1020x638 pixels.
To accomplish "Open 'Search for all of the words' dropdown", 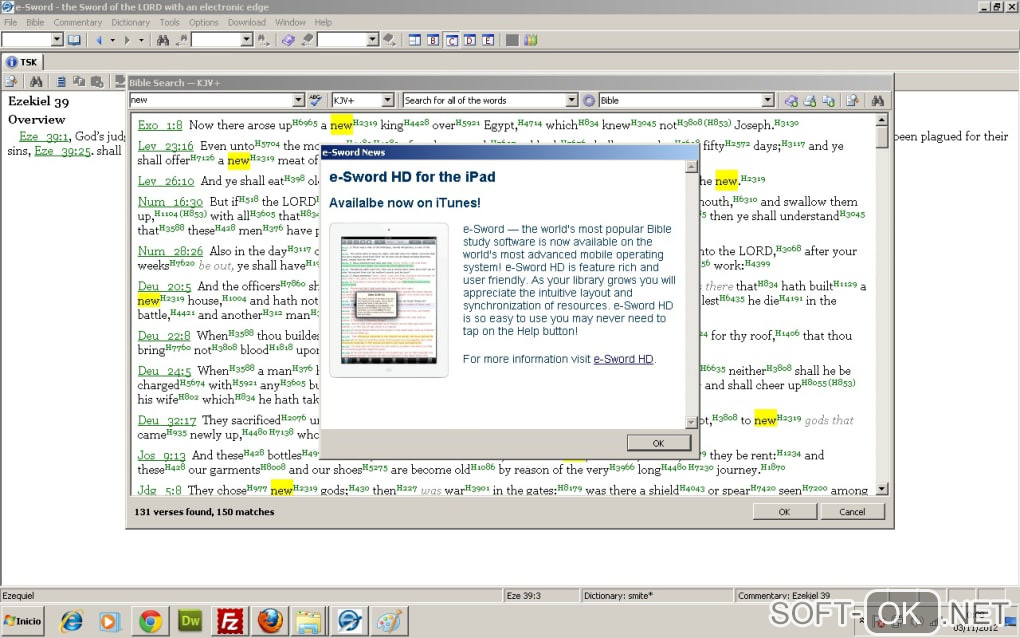I will tap(571, 100).
